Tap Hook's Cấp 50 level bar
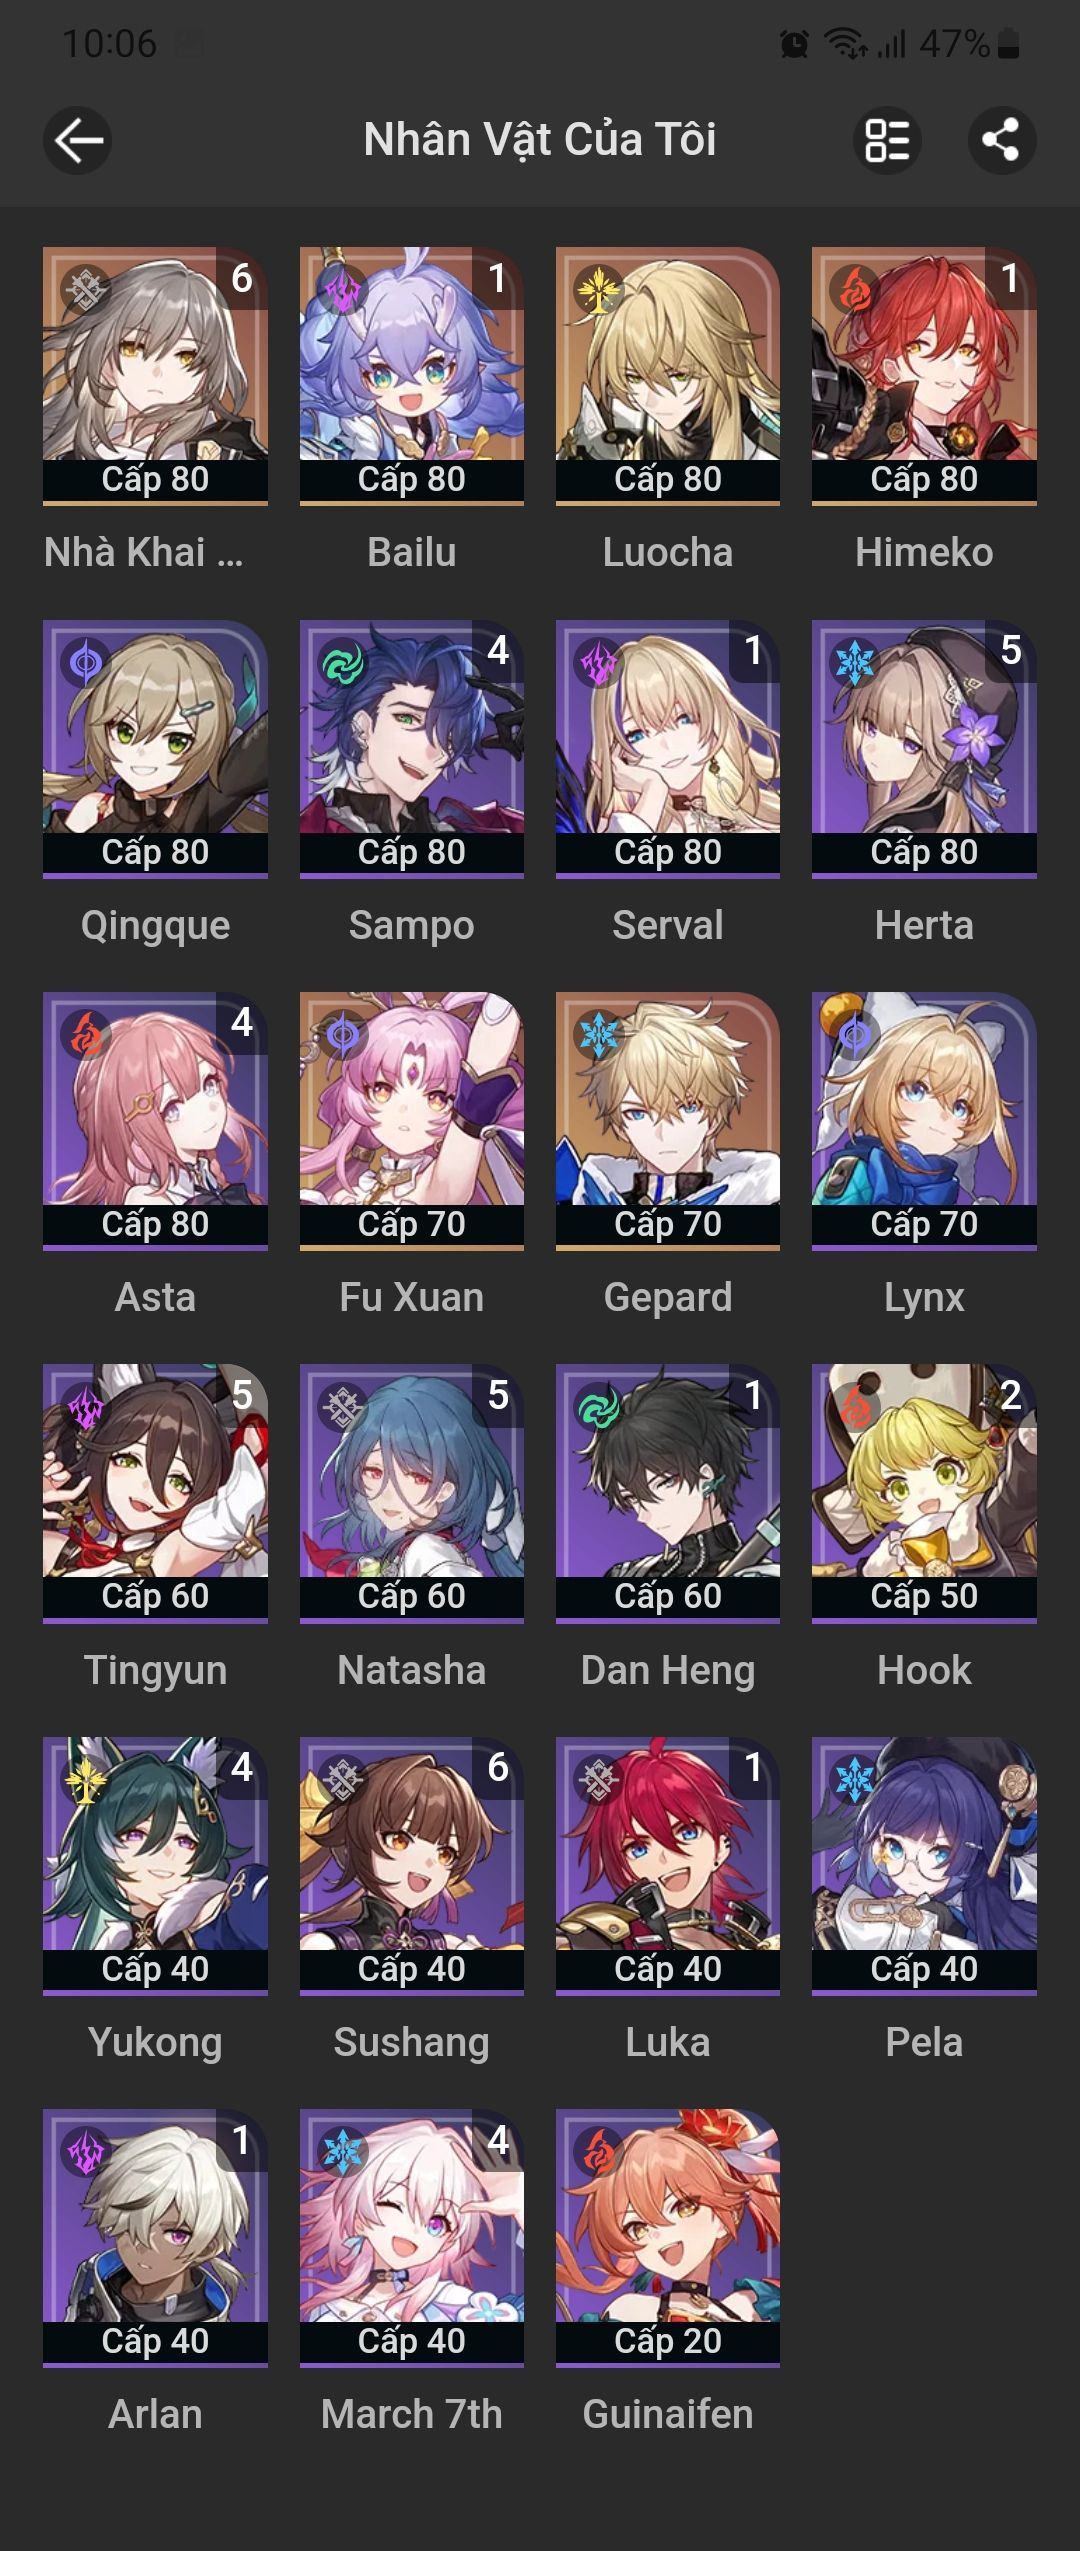Image resolution: width=1080 pixels, height=2551 pixels. pos(924,1596)
